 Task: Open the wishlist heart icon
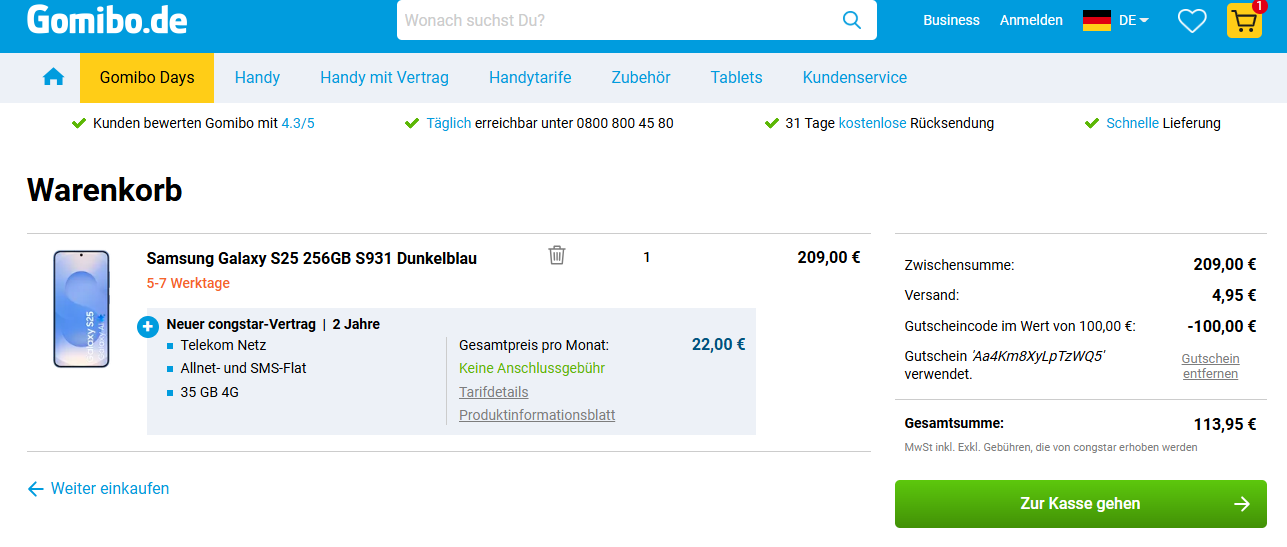pos(1191,20)
